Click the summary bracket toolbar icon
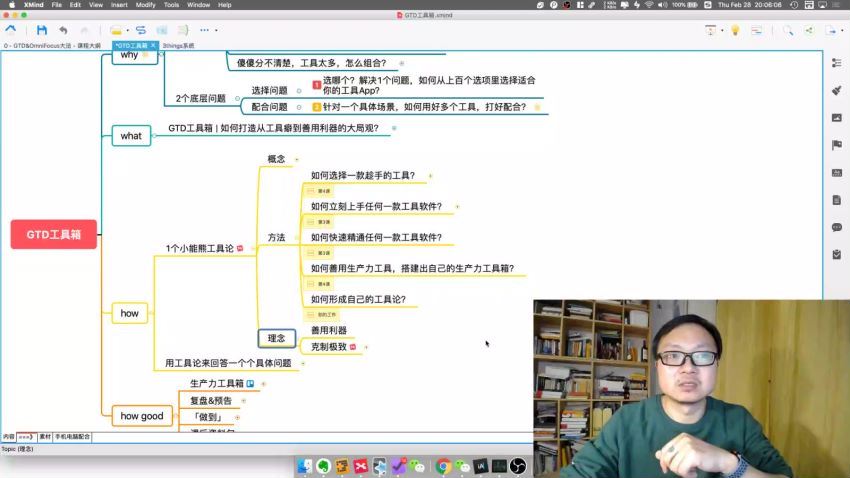 click(183, 30)
